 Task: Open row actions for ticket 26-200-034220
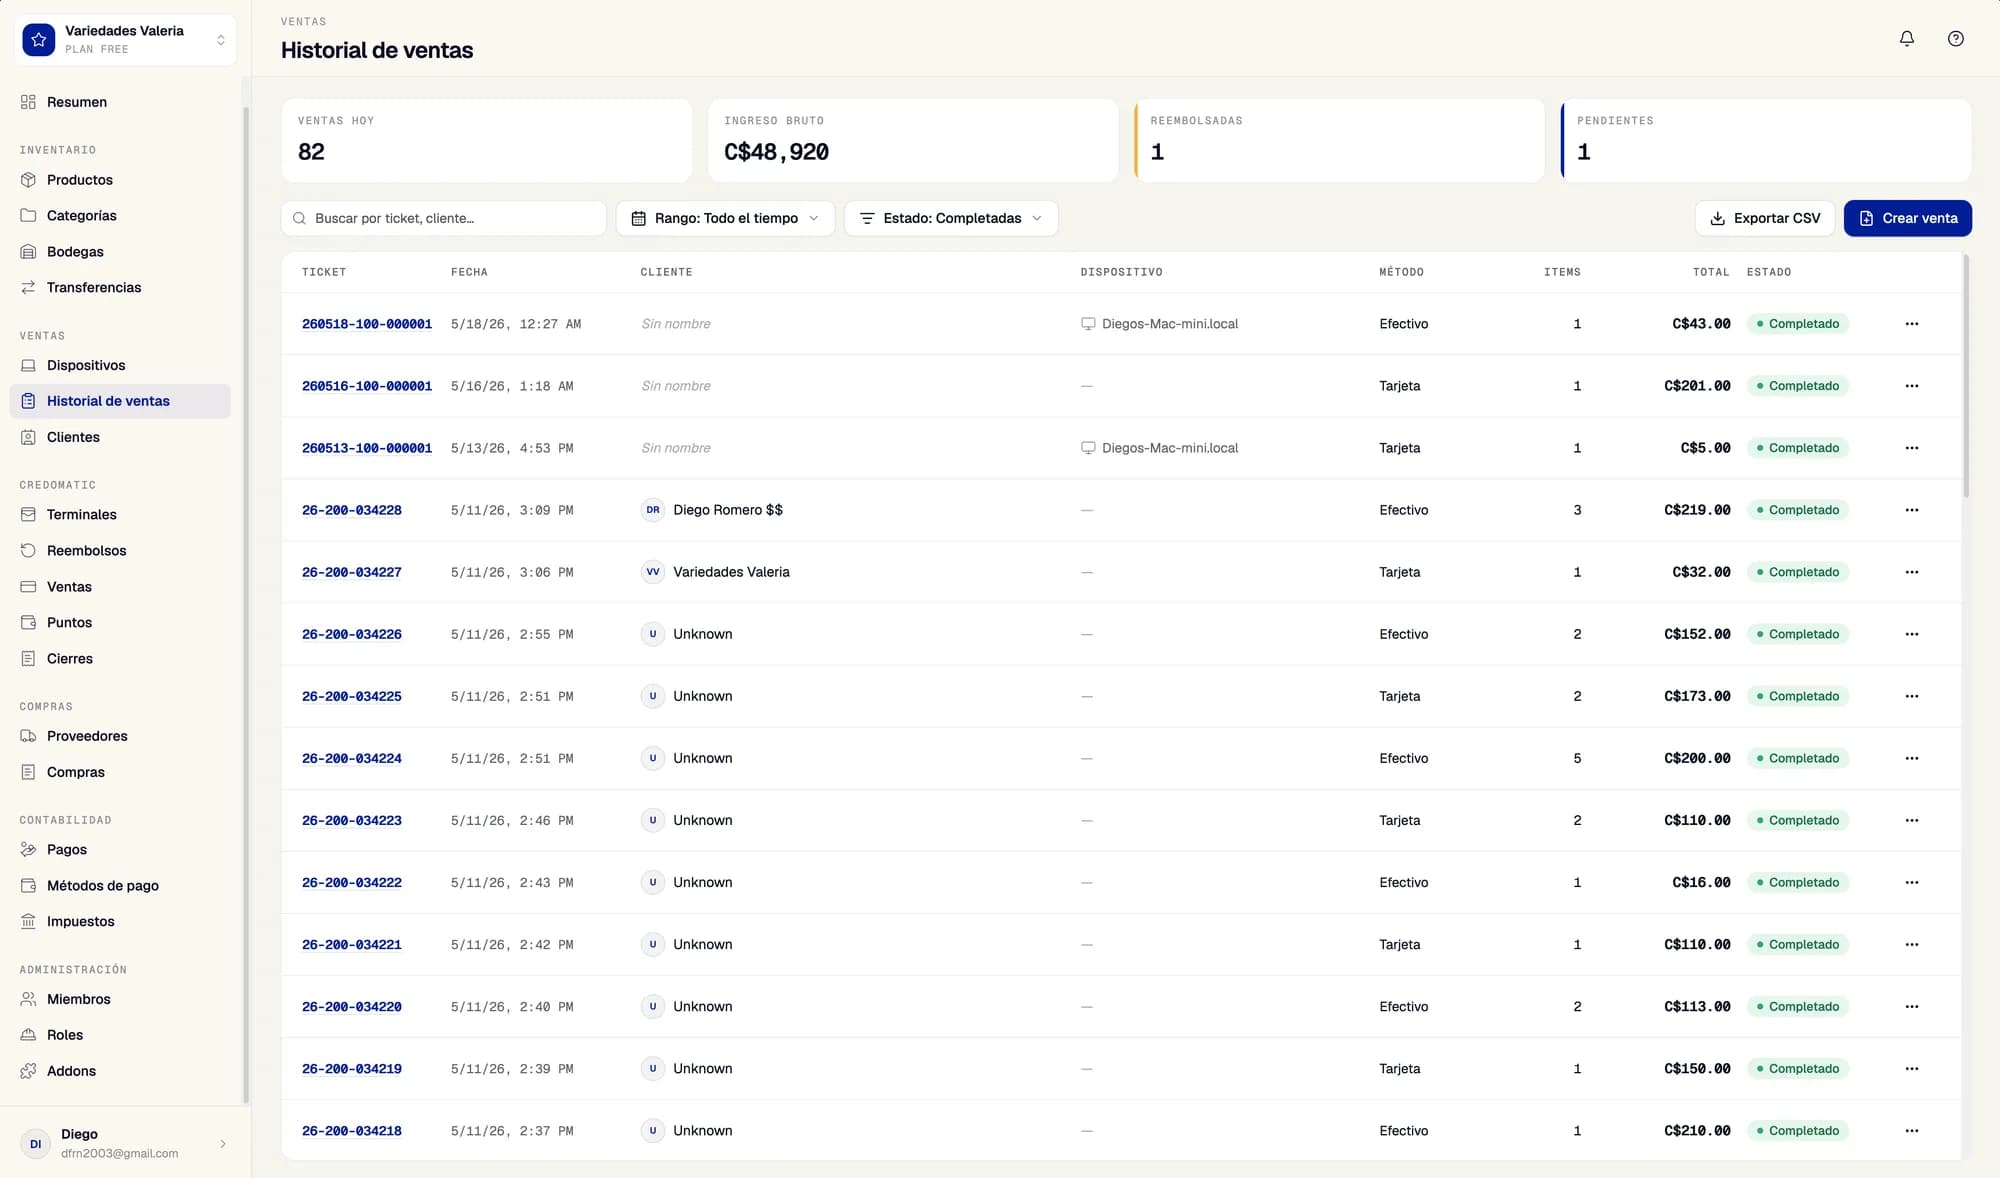[1912, 1006]
